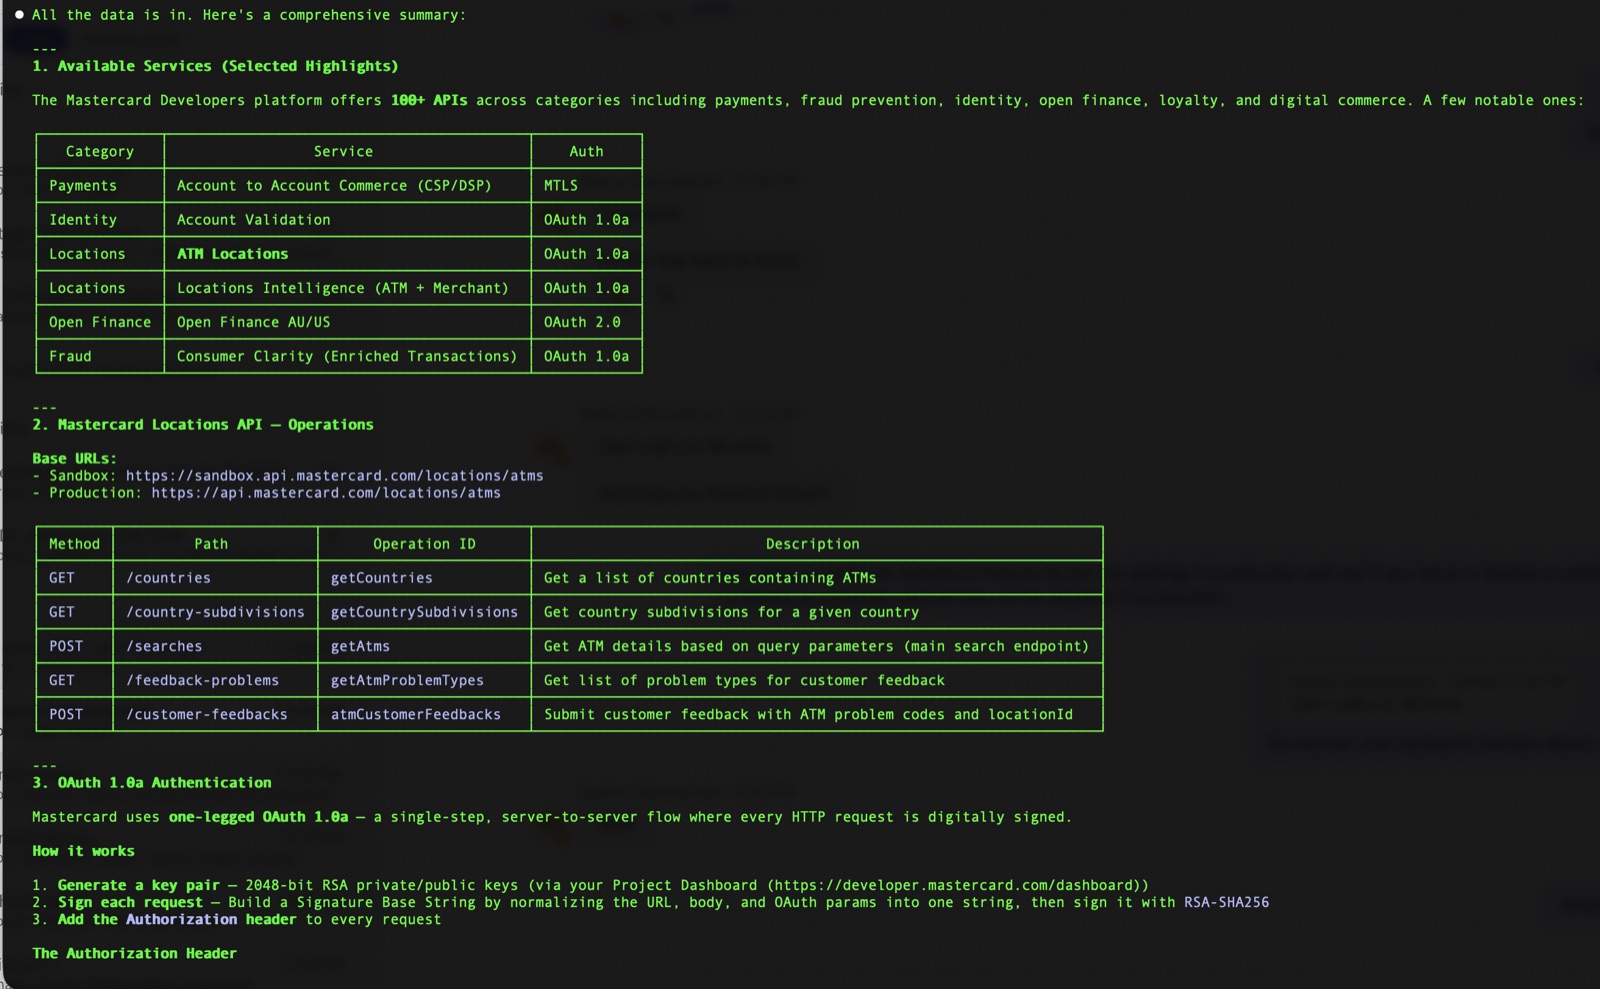This screenshot has width=1600, height=989.
Task: Open the production URL https://api.mastercard.com/locations/atms
Action: (326, 493)
